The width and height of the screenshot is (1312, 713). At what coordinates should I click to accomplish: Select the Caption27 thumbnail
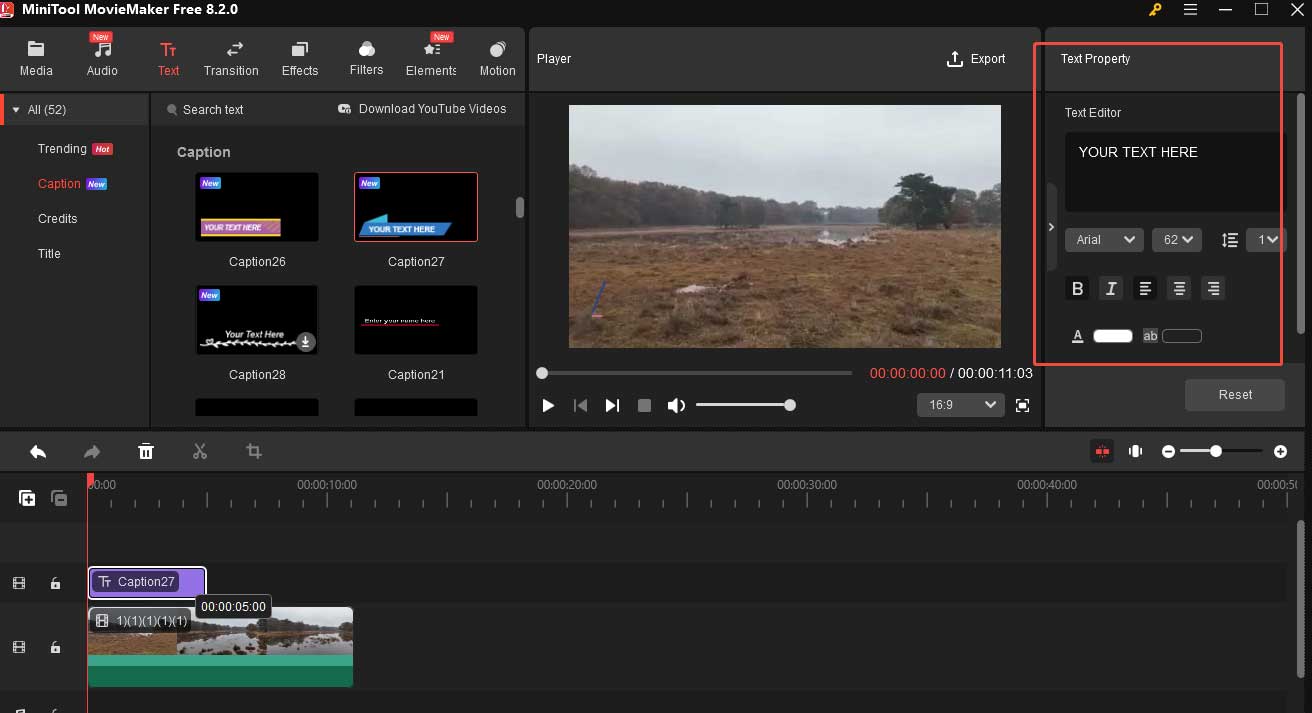pyautogui.click(x=416, y=207)
